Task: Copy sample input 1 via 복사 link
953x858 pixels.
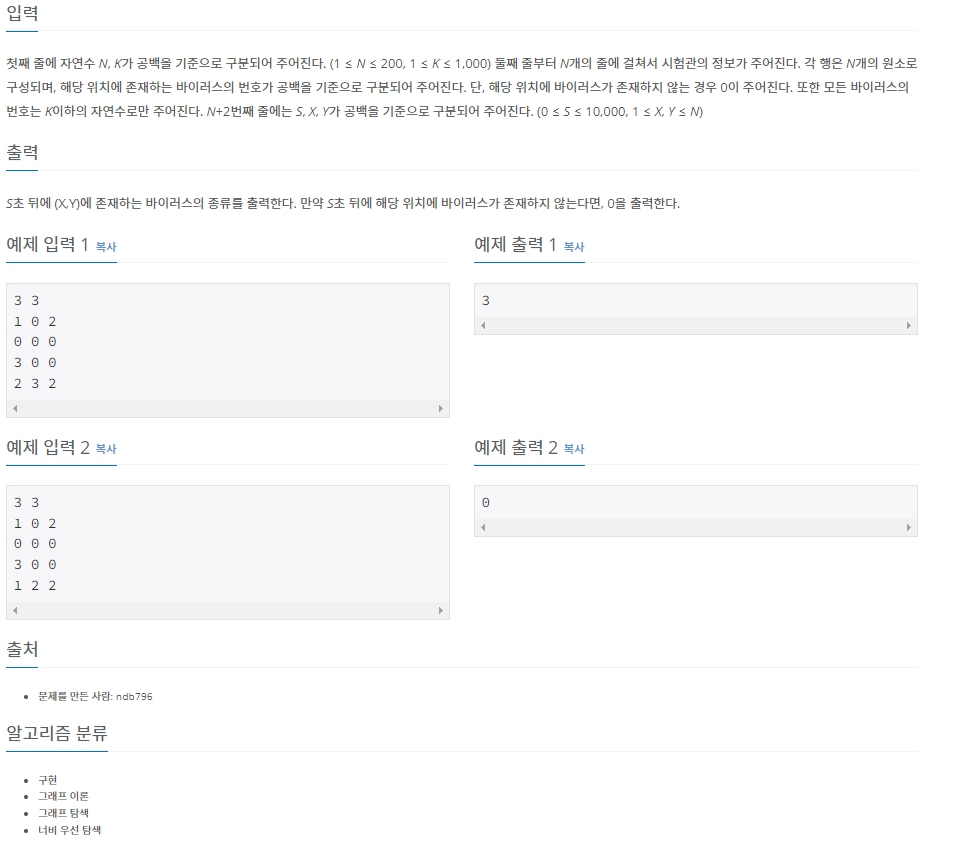Action: (106, 247)
